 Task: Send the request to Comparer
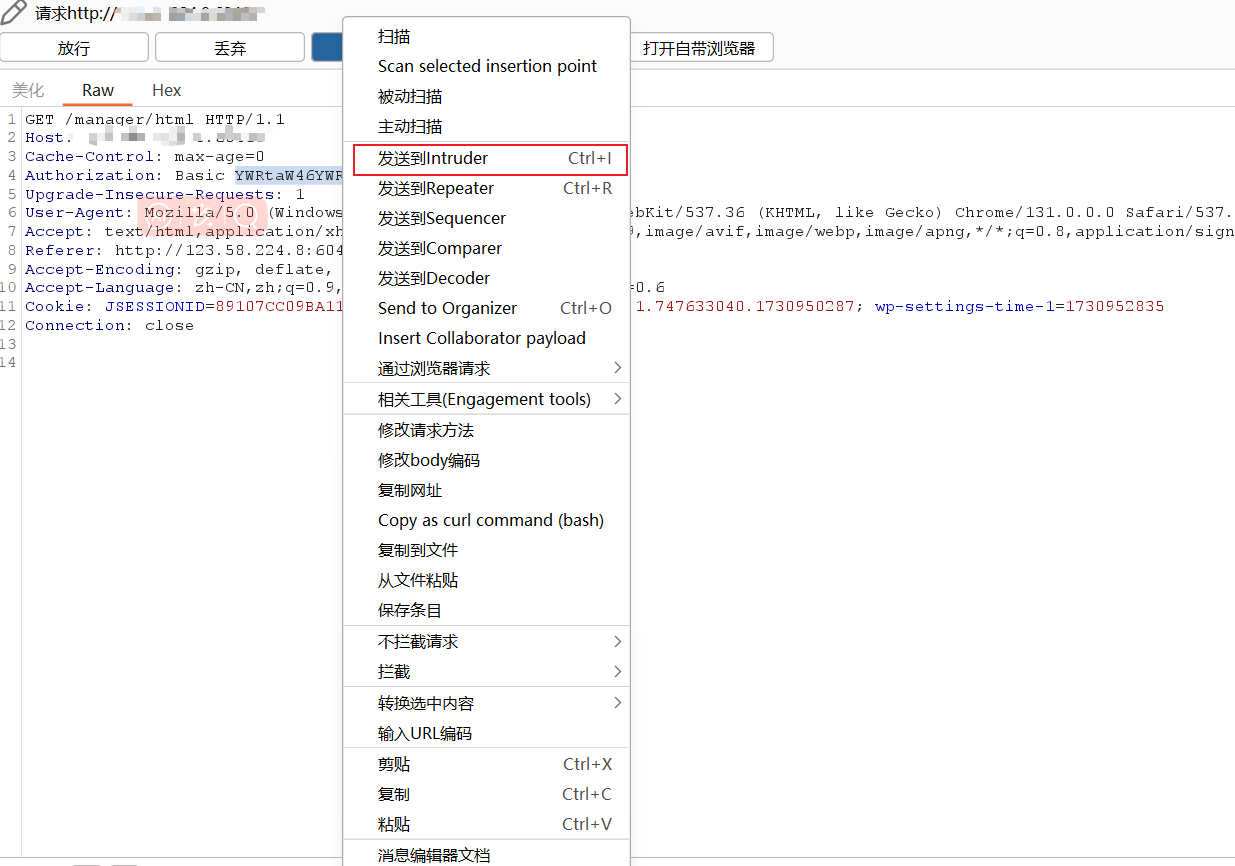pyautogui.click(x=440, y=248)
